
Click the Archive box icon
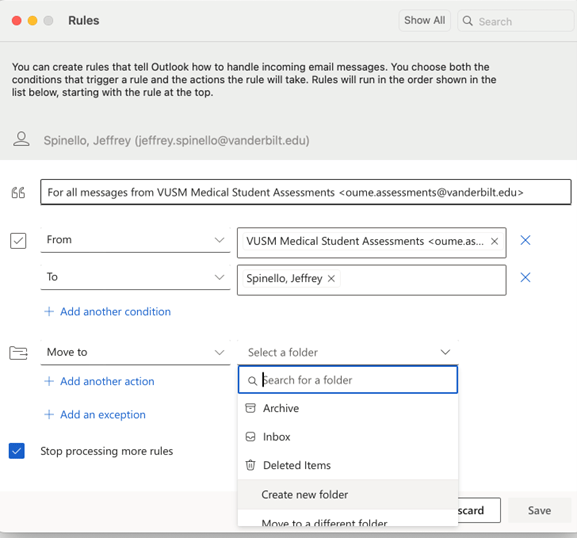point(250,408)
